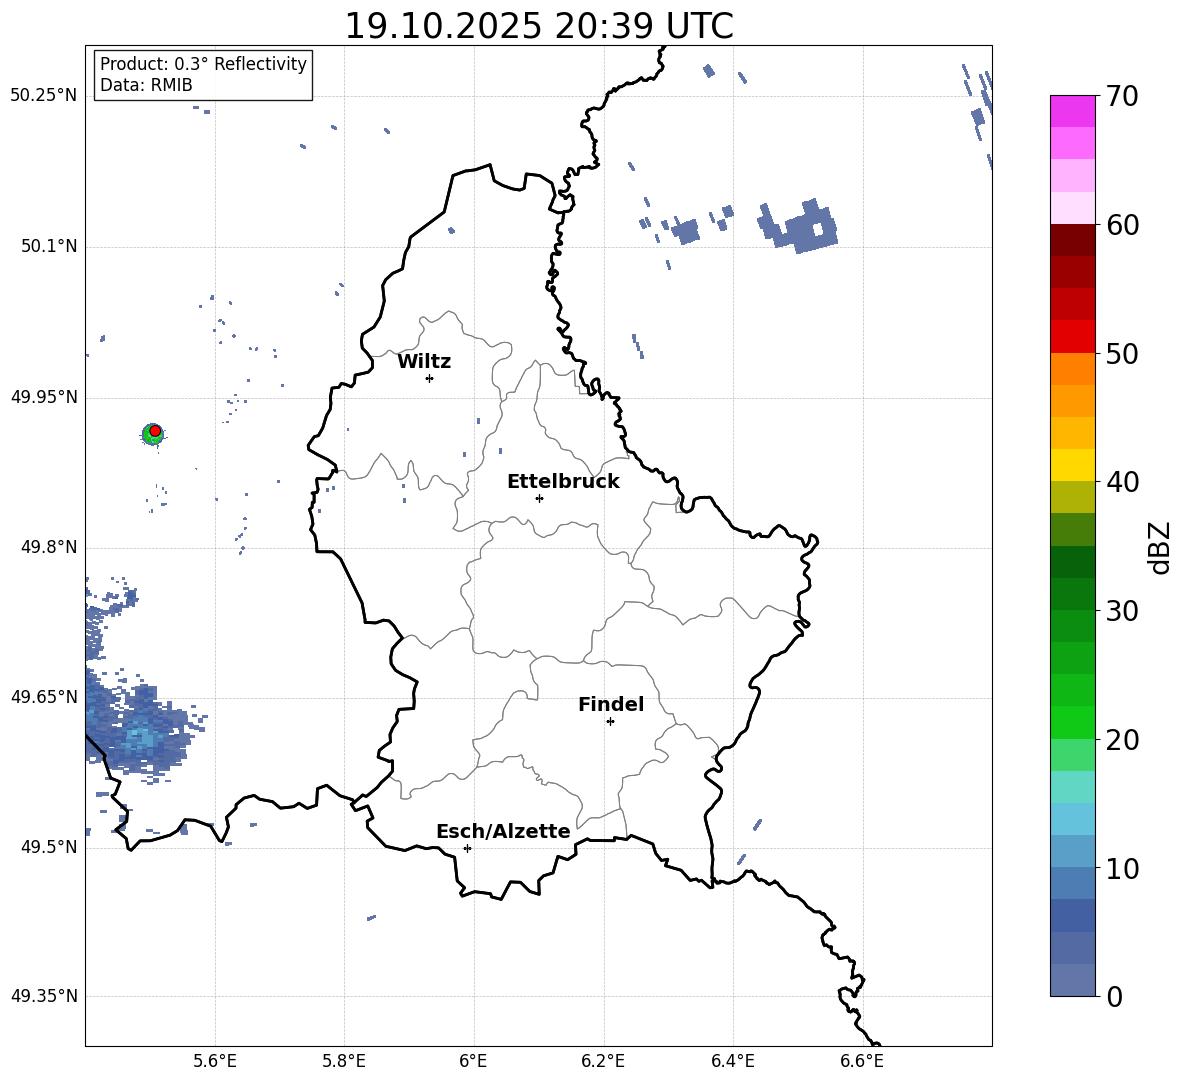
Task: Click the cross marker below Wiltz
Action: pyautogui.click(x=430, y=378)
